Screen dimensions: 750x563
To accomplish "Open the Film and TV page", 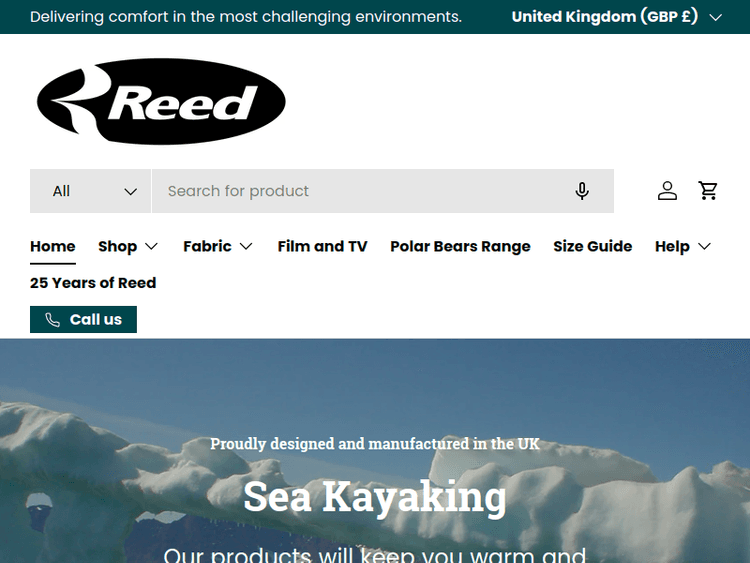I will click(322, 246).
